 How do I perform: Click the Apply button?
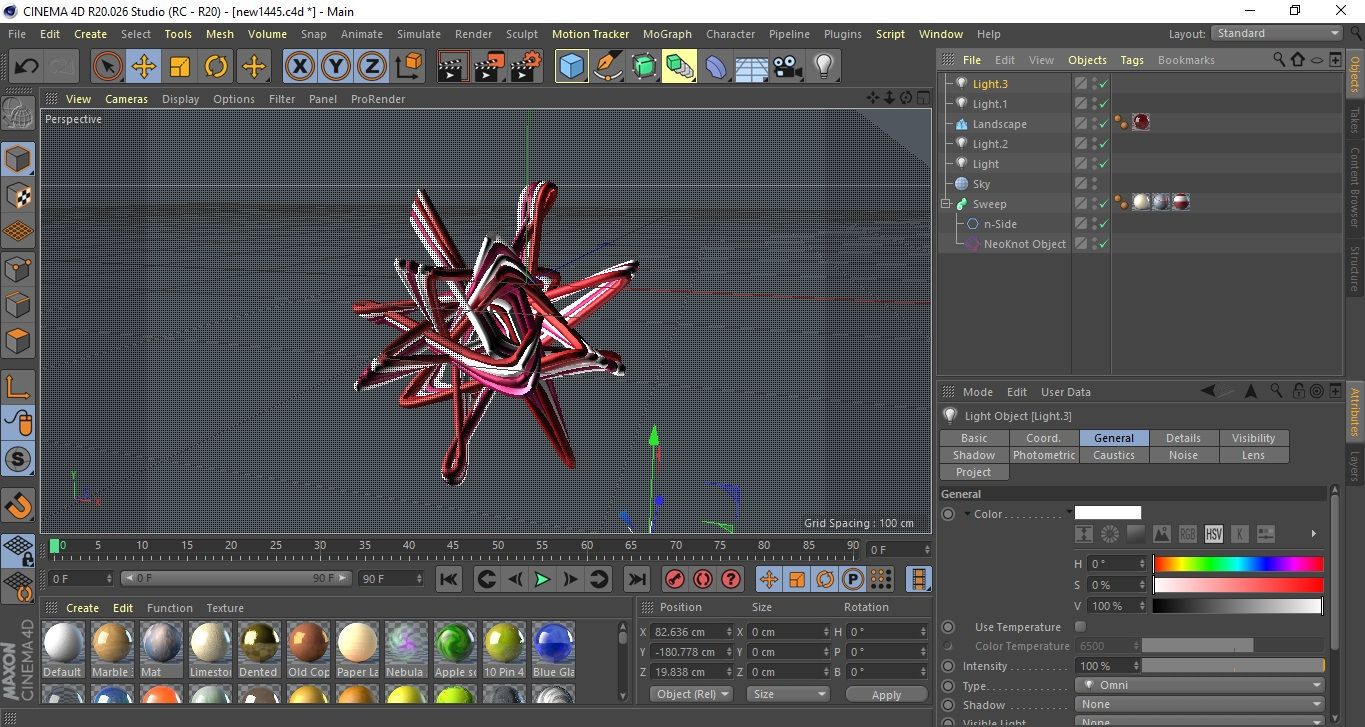tap(886, 694)
